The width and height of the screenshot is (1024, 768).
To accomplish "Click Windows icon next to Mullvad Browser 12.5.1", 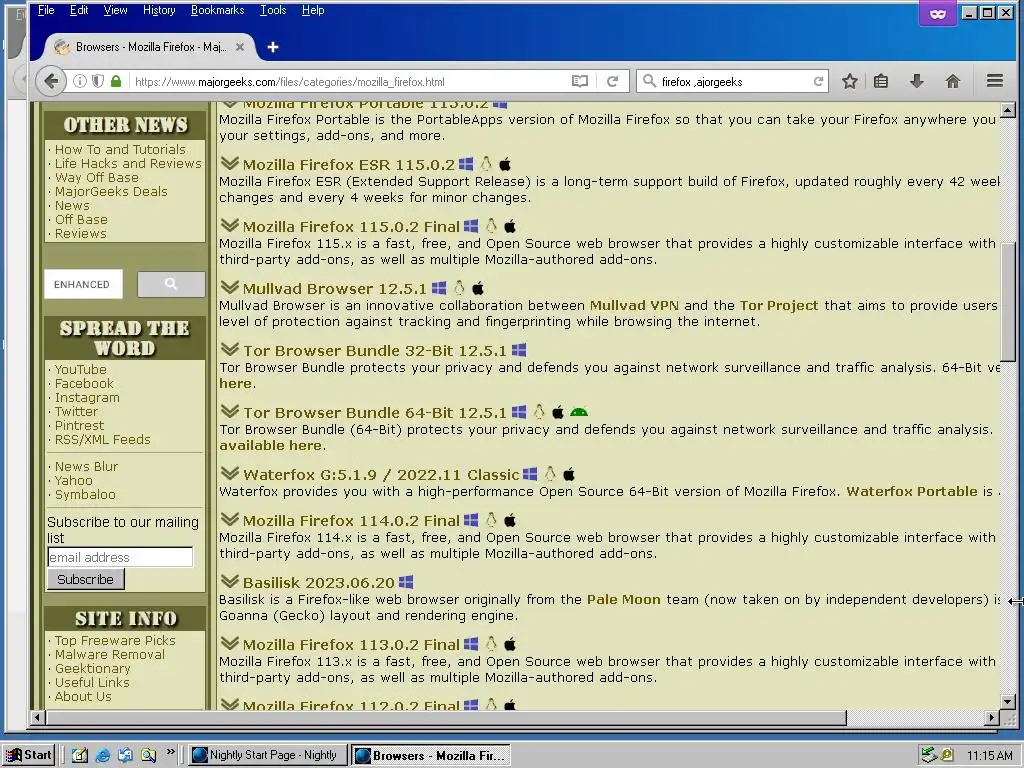I will point(440,288).
